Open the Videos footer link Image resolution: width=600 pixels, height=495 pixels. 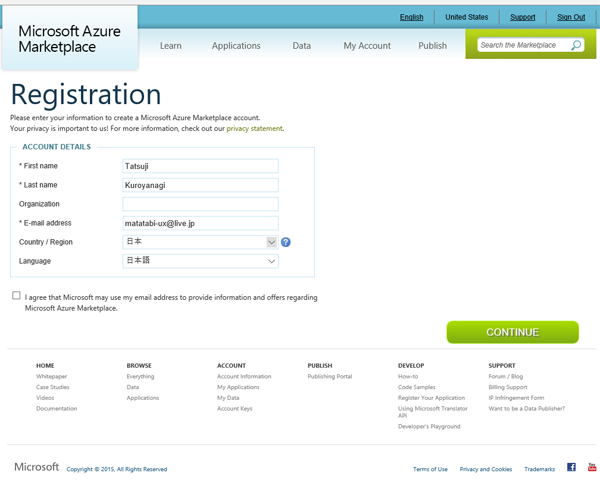(x=45, y=398)
